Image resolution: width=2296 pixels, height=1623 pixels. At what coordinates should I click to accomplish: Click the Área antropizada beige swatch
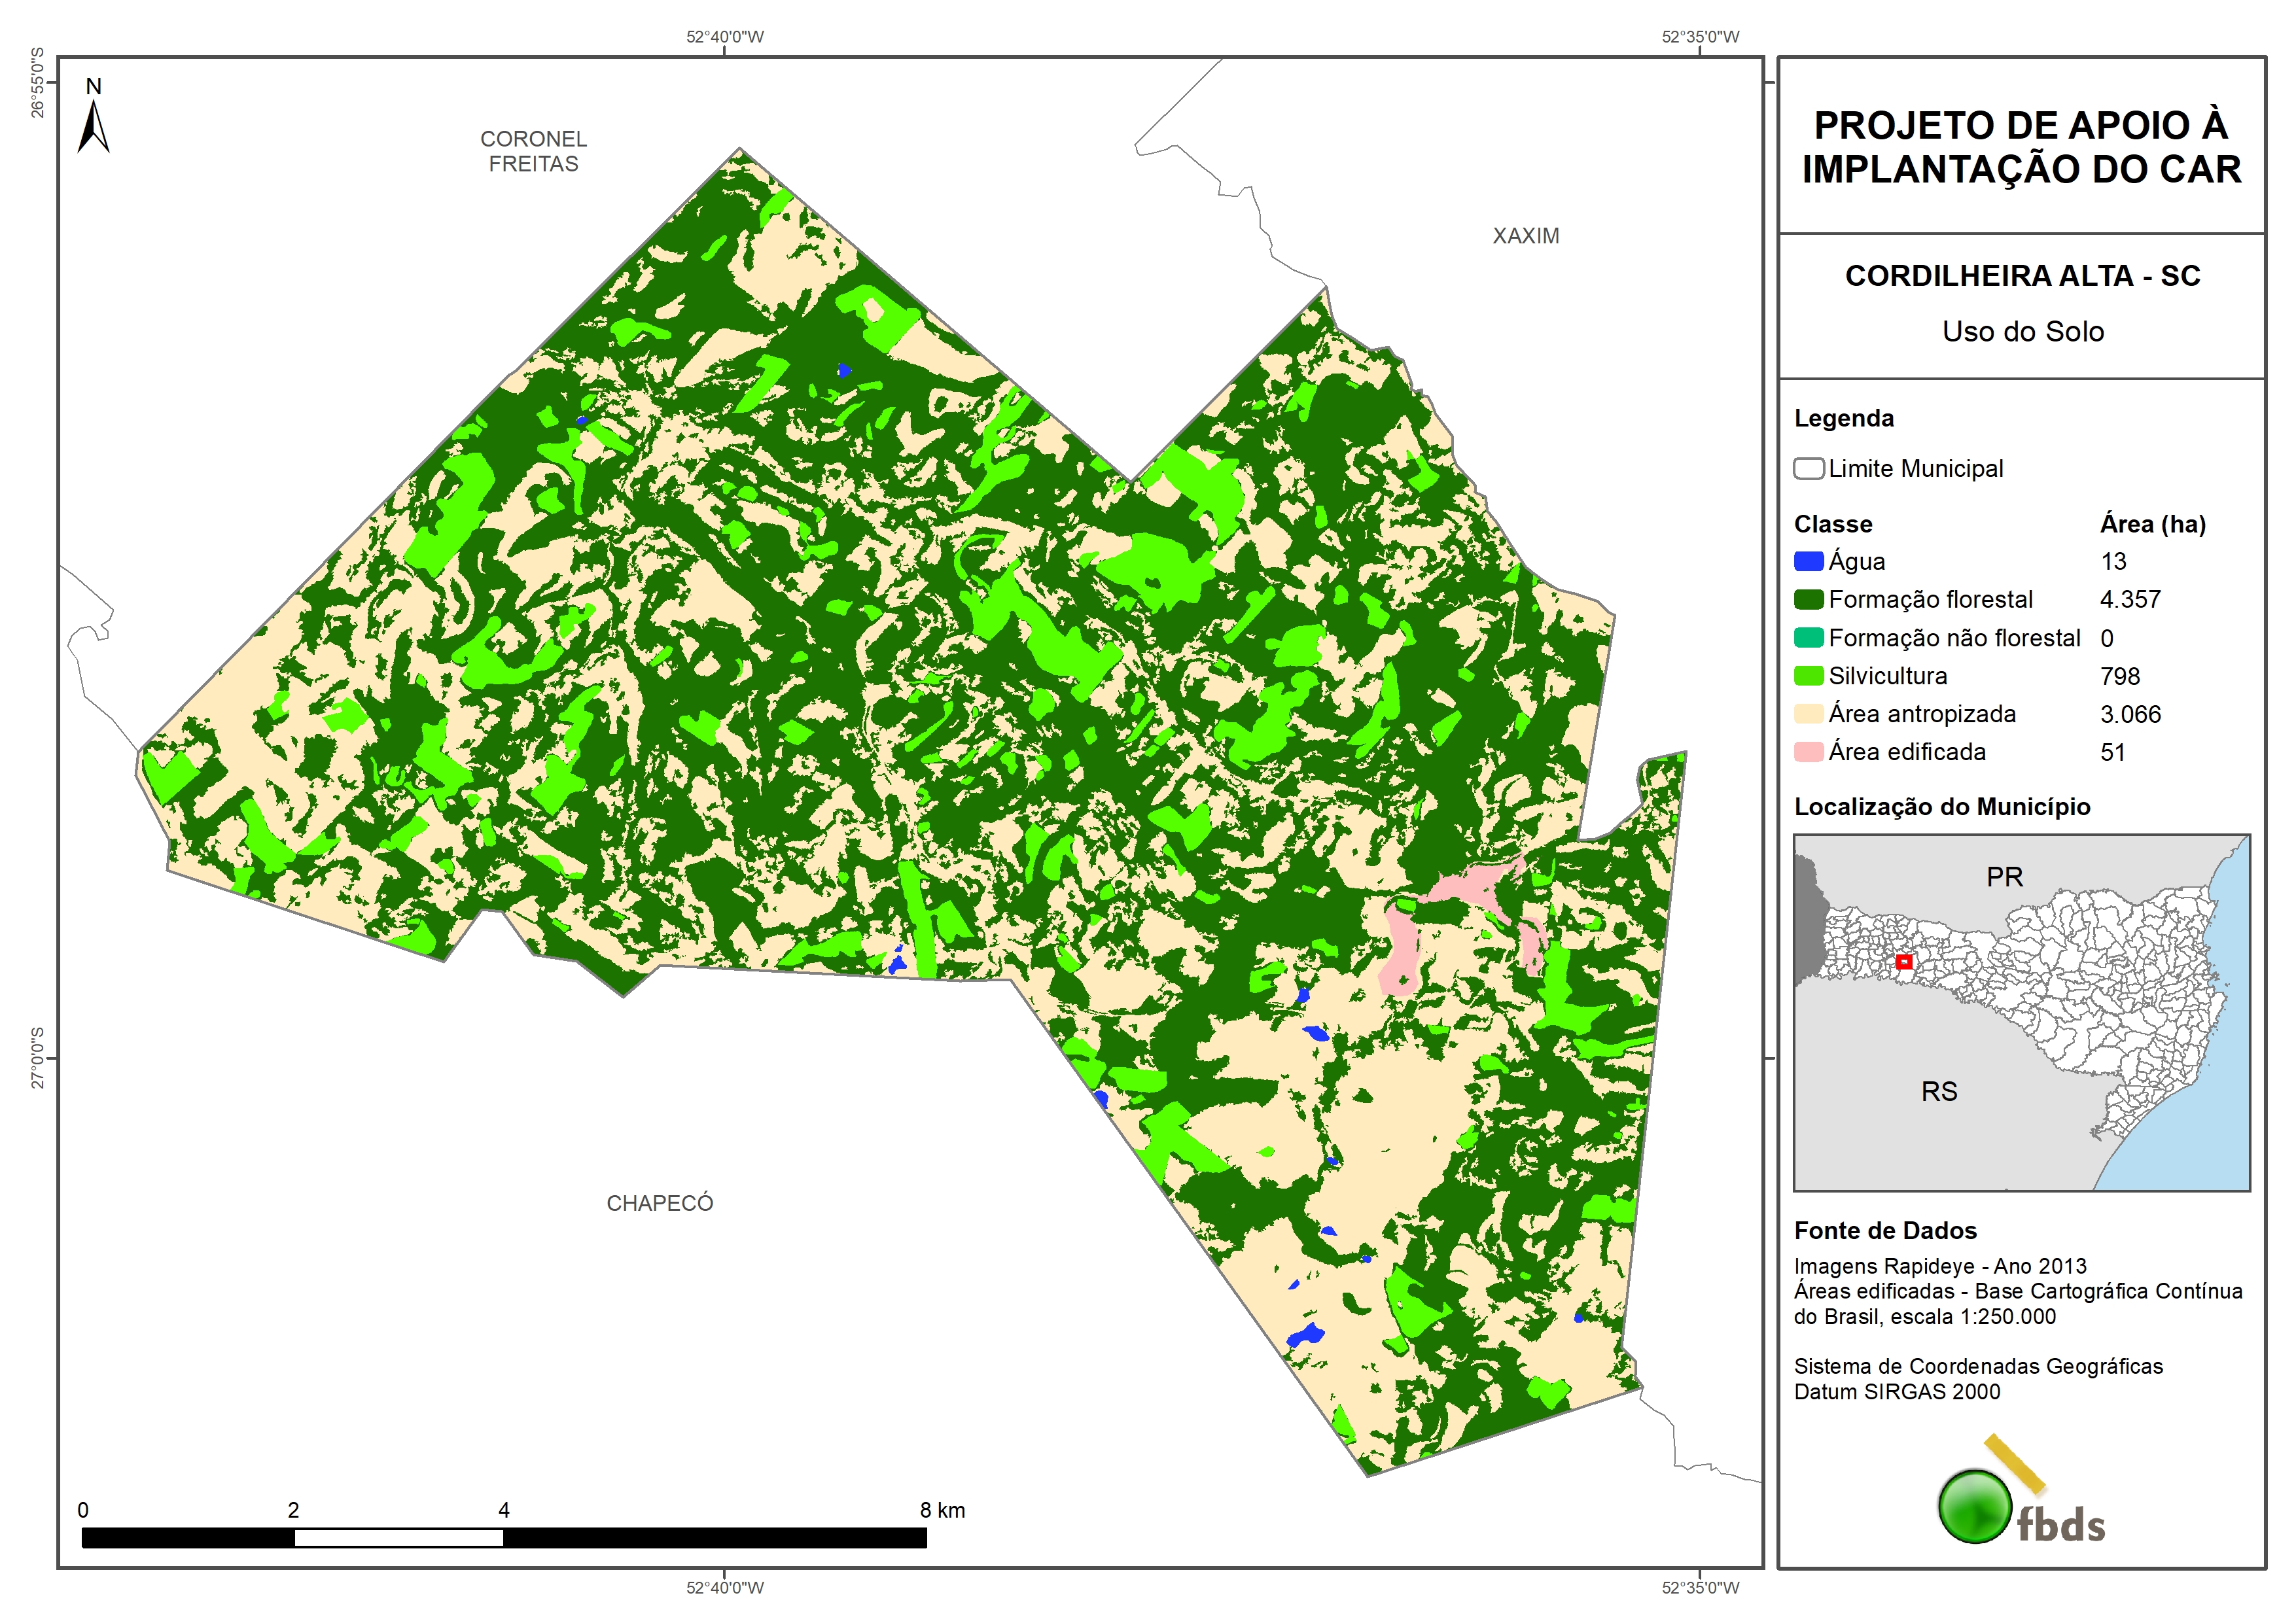click(1808, 714)
